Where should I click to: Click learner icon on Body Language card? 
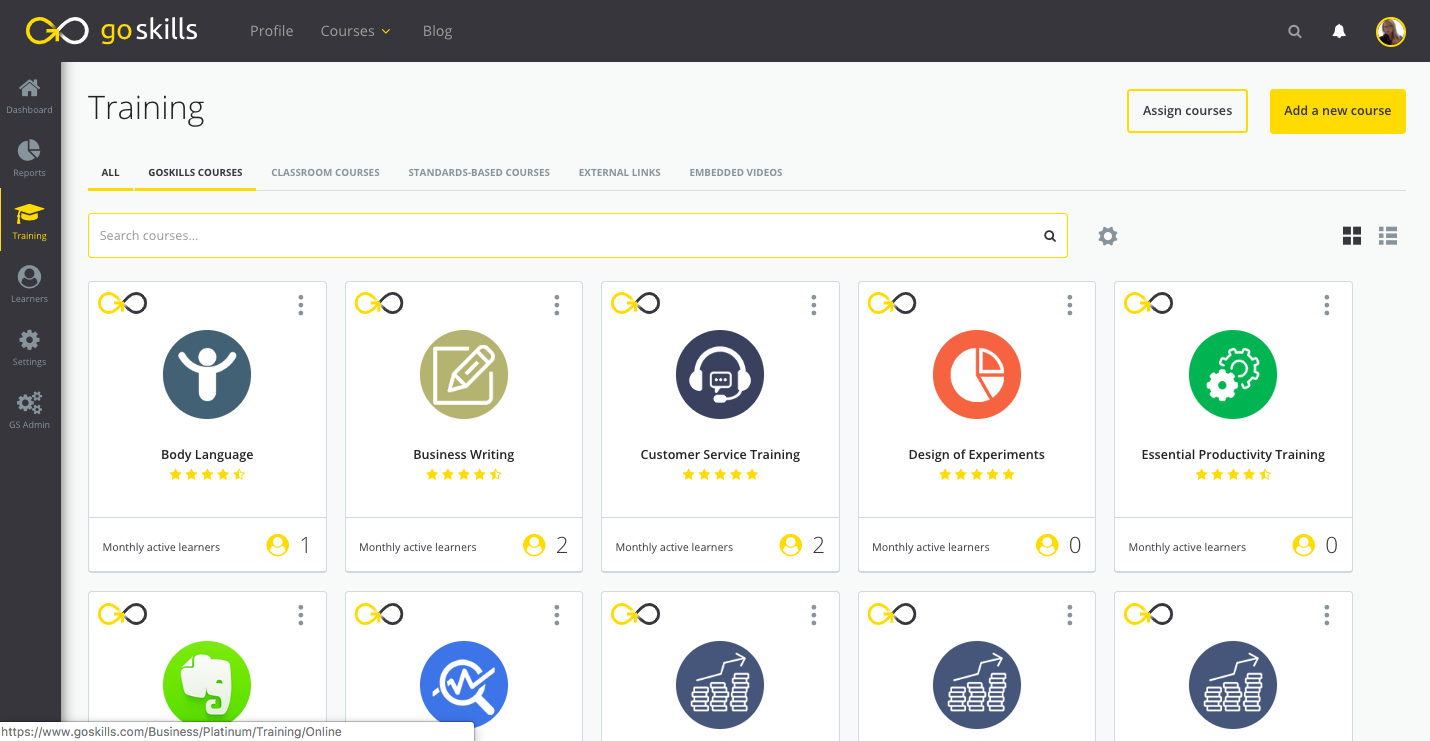tap(278, 545)
